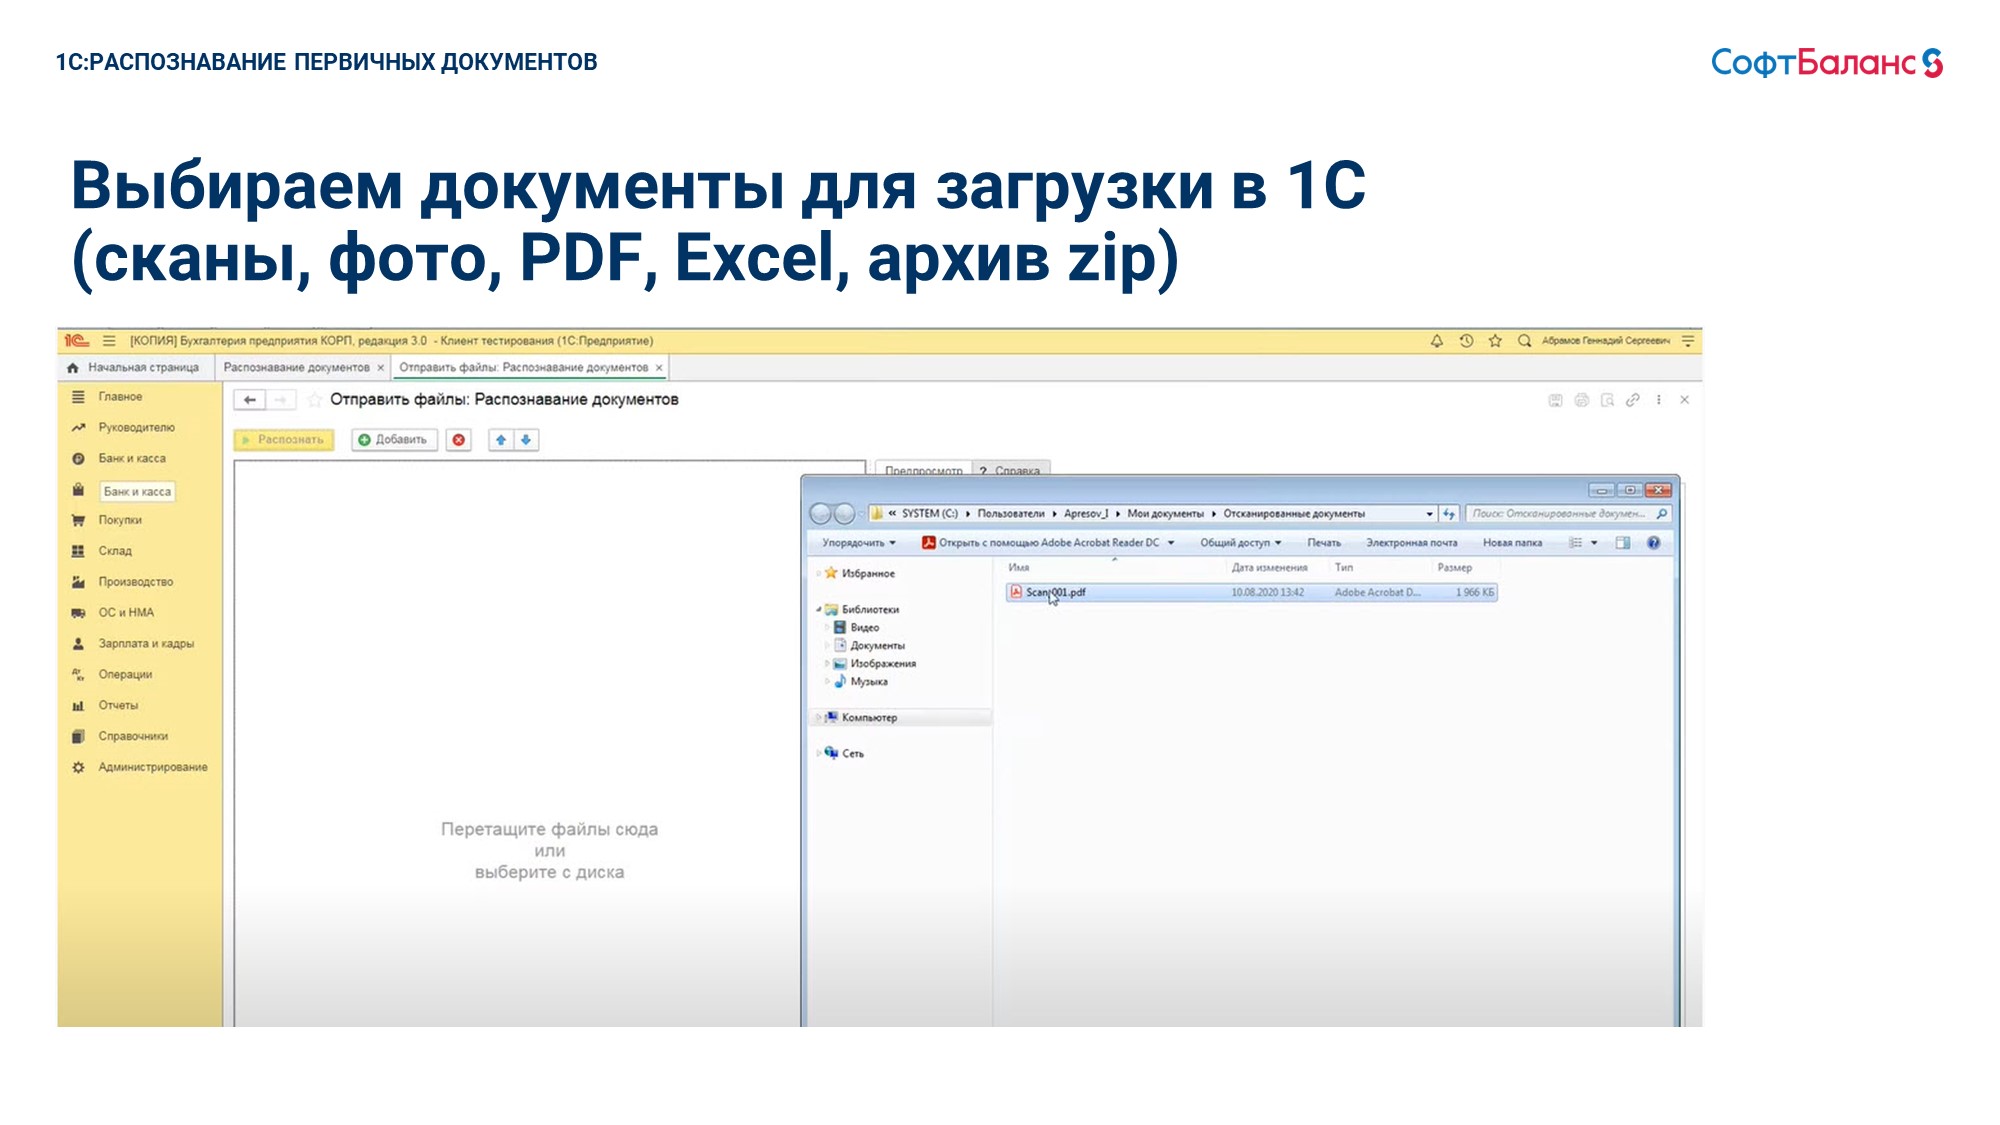The image size is (2000, 1125).
Task: Move file up with blue up arrow
Action: tap(501, 440)
